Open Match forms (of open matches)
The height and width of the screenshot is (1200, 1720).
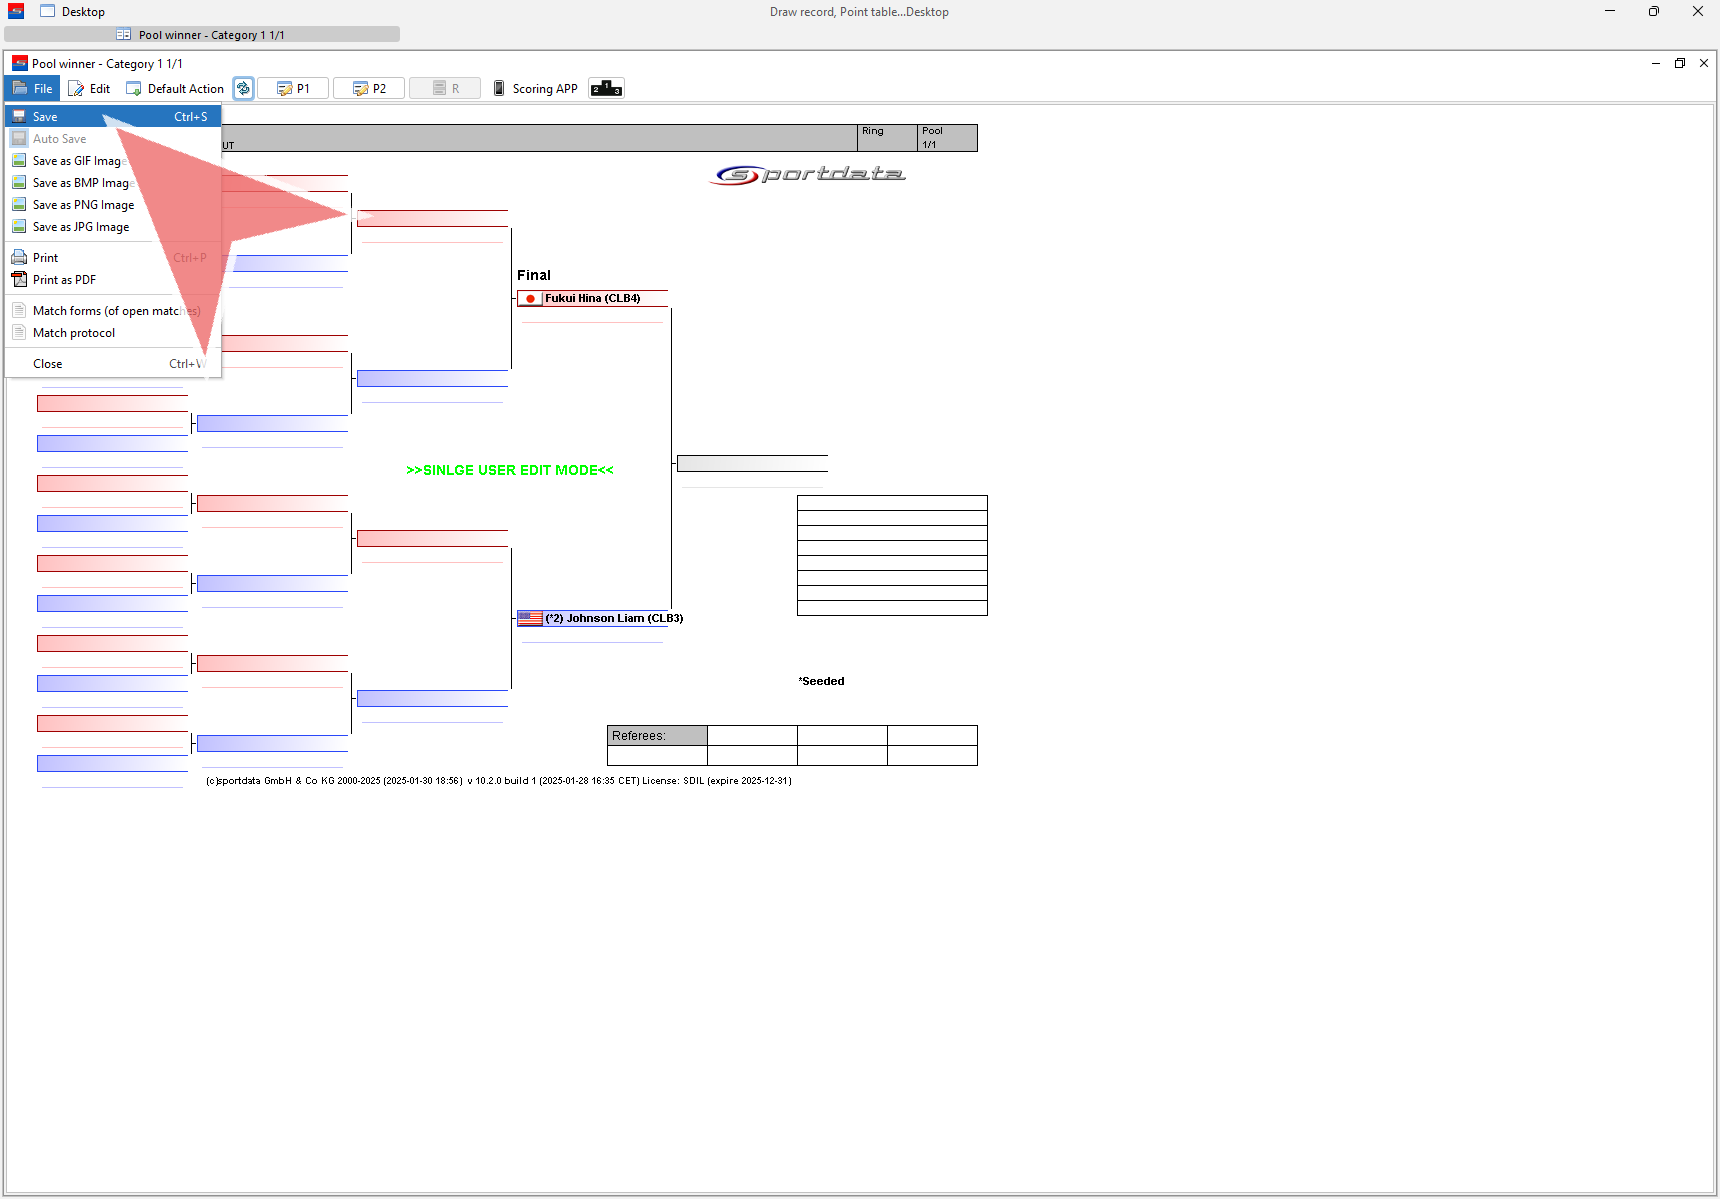tap(113, 311)
